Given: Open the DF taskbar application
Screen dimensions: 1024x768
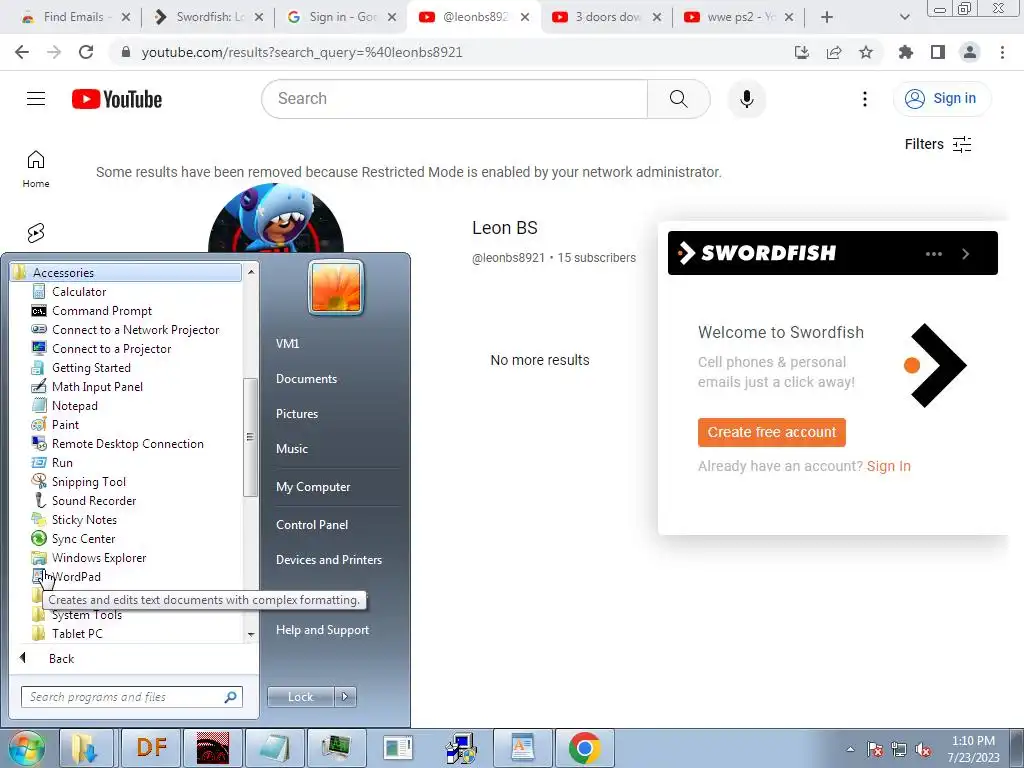Looking at the screenshot, I should [152, 748].
